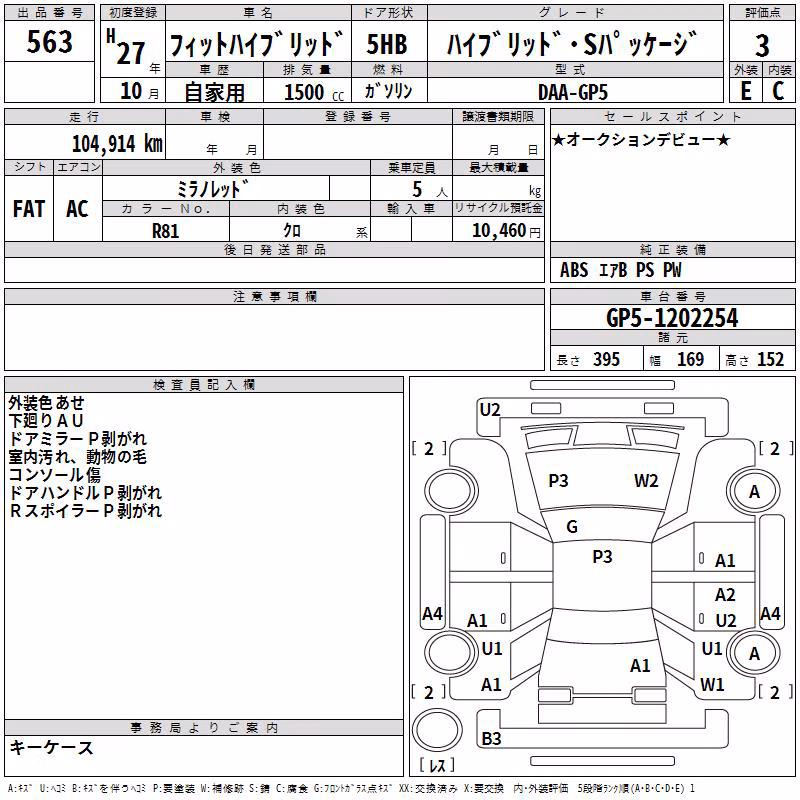
Task: Select the fuel type "ガソリン"
Action: (x=388, y=91)
